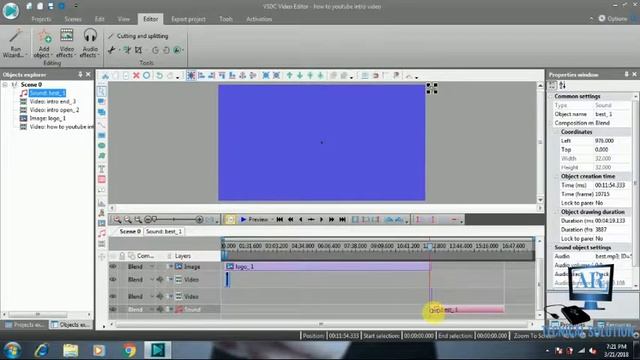Open Google Chrome from the taskbar
The height and width of the screenshot is (360, 640).
(129, 350)
